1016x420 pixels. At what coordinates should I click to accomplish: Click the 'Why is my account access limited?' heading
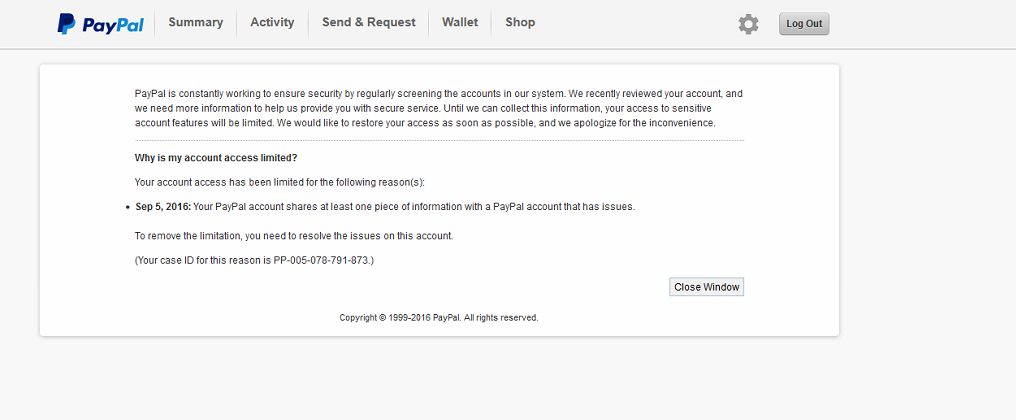pyautogui.click(x=216, y=158)
